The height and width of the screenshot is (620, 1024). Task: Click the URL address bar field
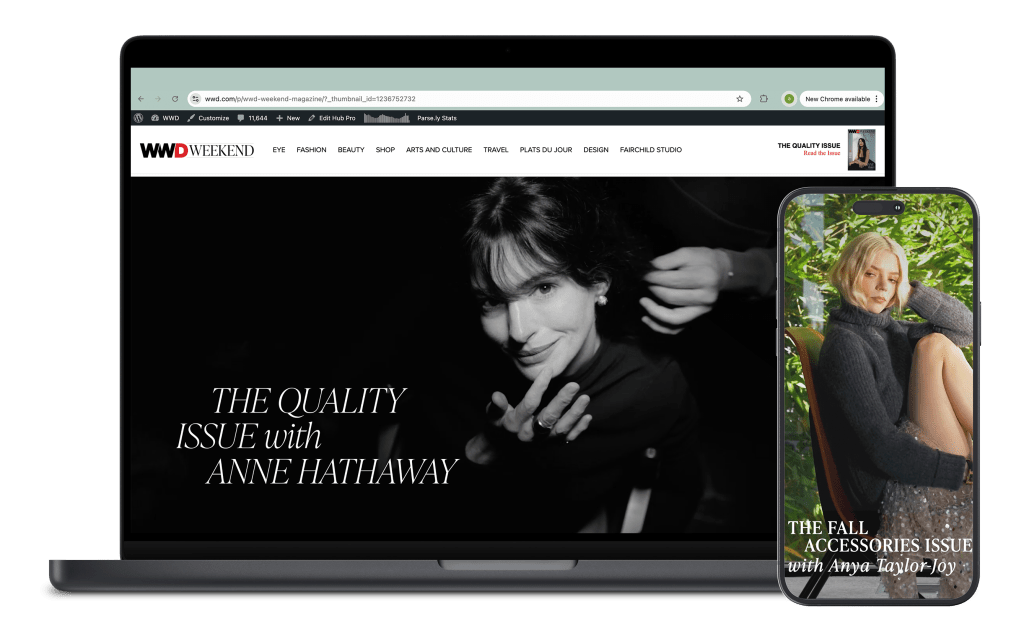(x=460, y=99)
